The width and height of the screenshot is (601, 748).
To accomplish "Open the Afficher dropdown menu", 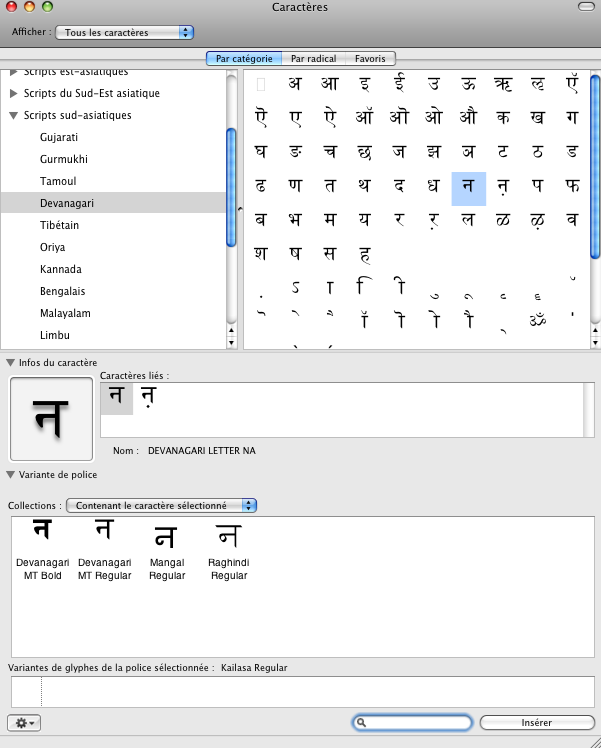I will point(124,32).
